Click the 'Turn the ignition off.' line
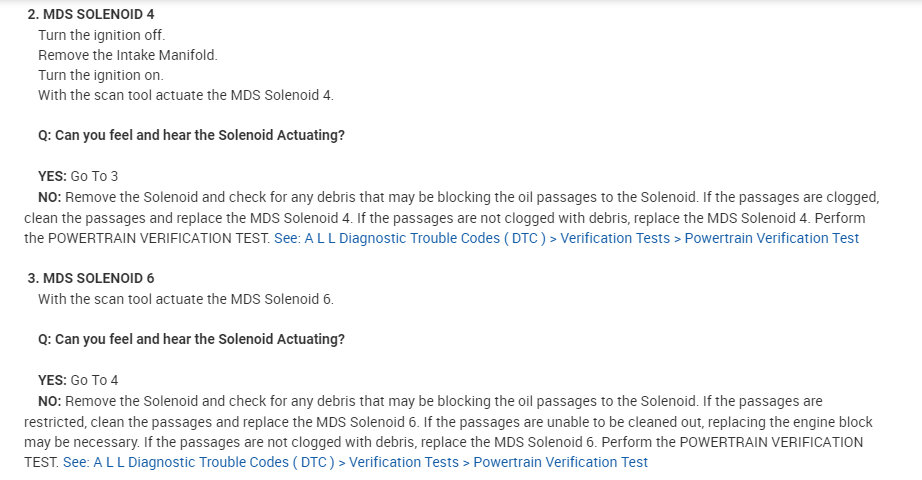The image size is (922, 480). click(x=101, y=34)
